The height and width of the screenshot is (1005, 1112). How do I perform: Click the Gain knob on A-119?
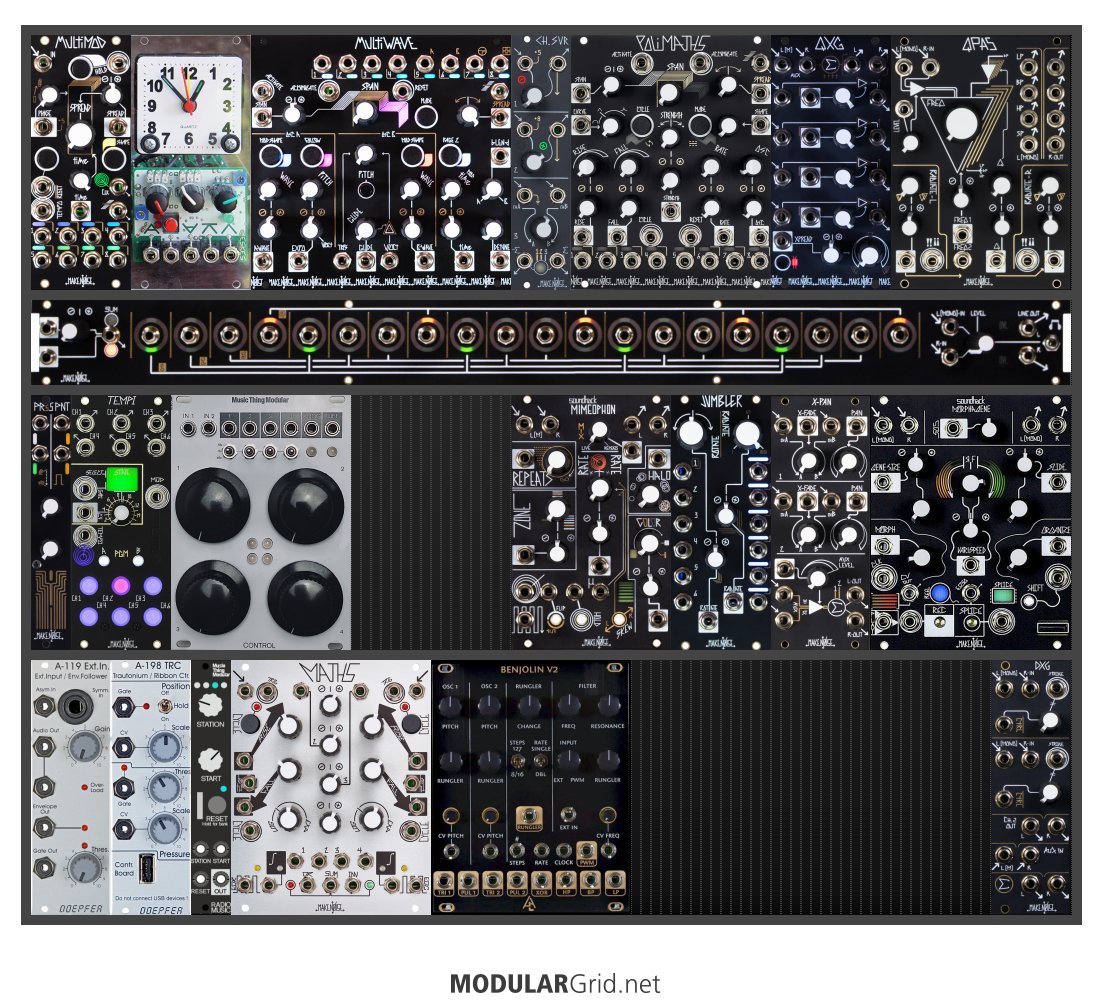(x=84, y=748)
